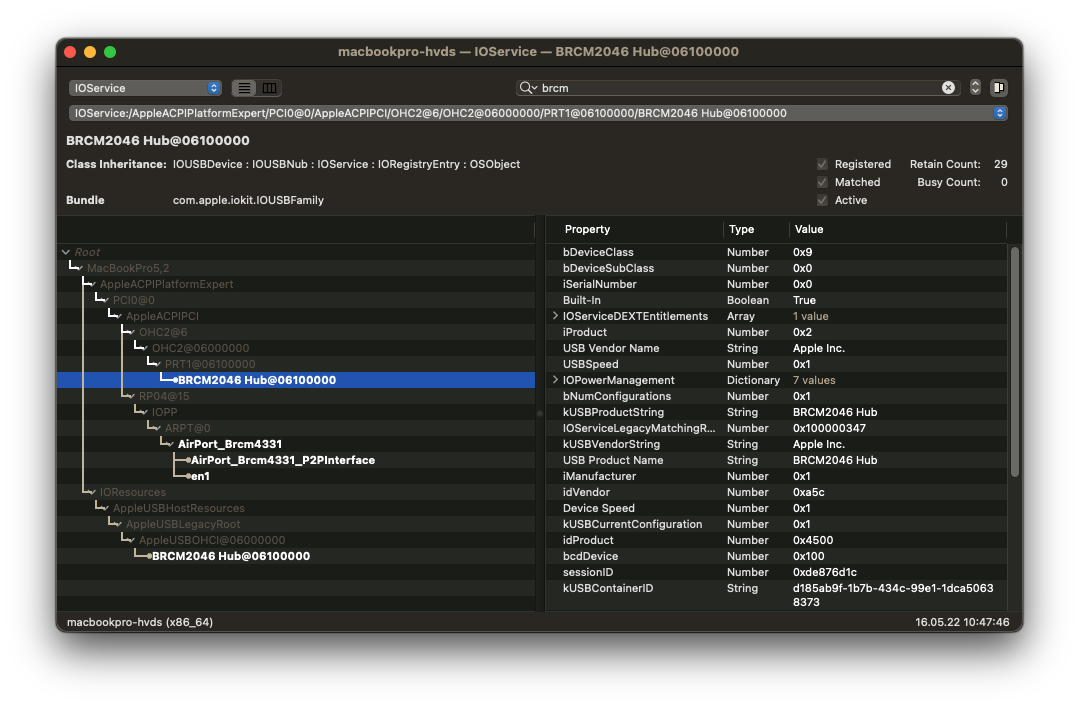Sort by the Property column header

[587, 229]
